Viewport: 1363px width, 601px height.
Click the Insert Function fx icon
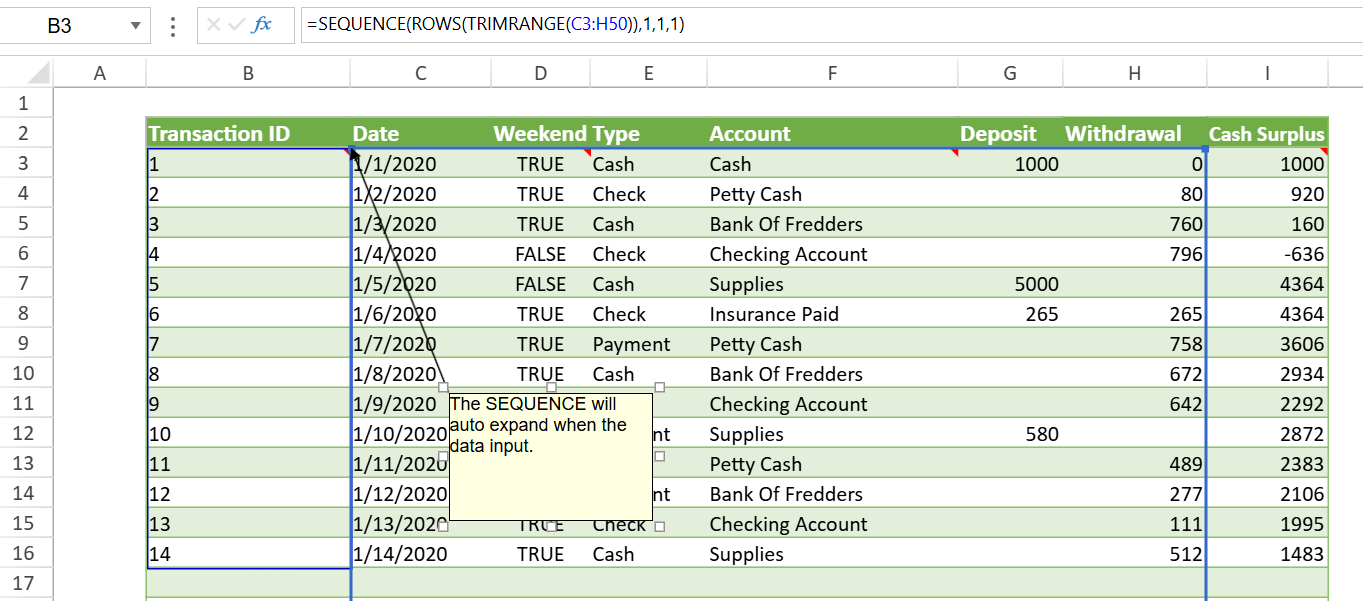[262, 25]
